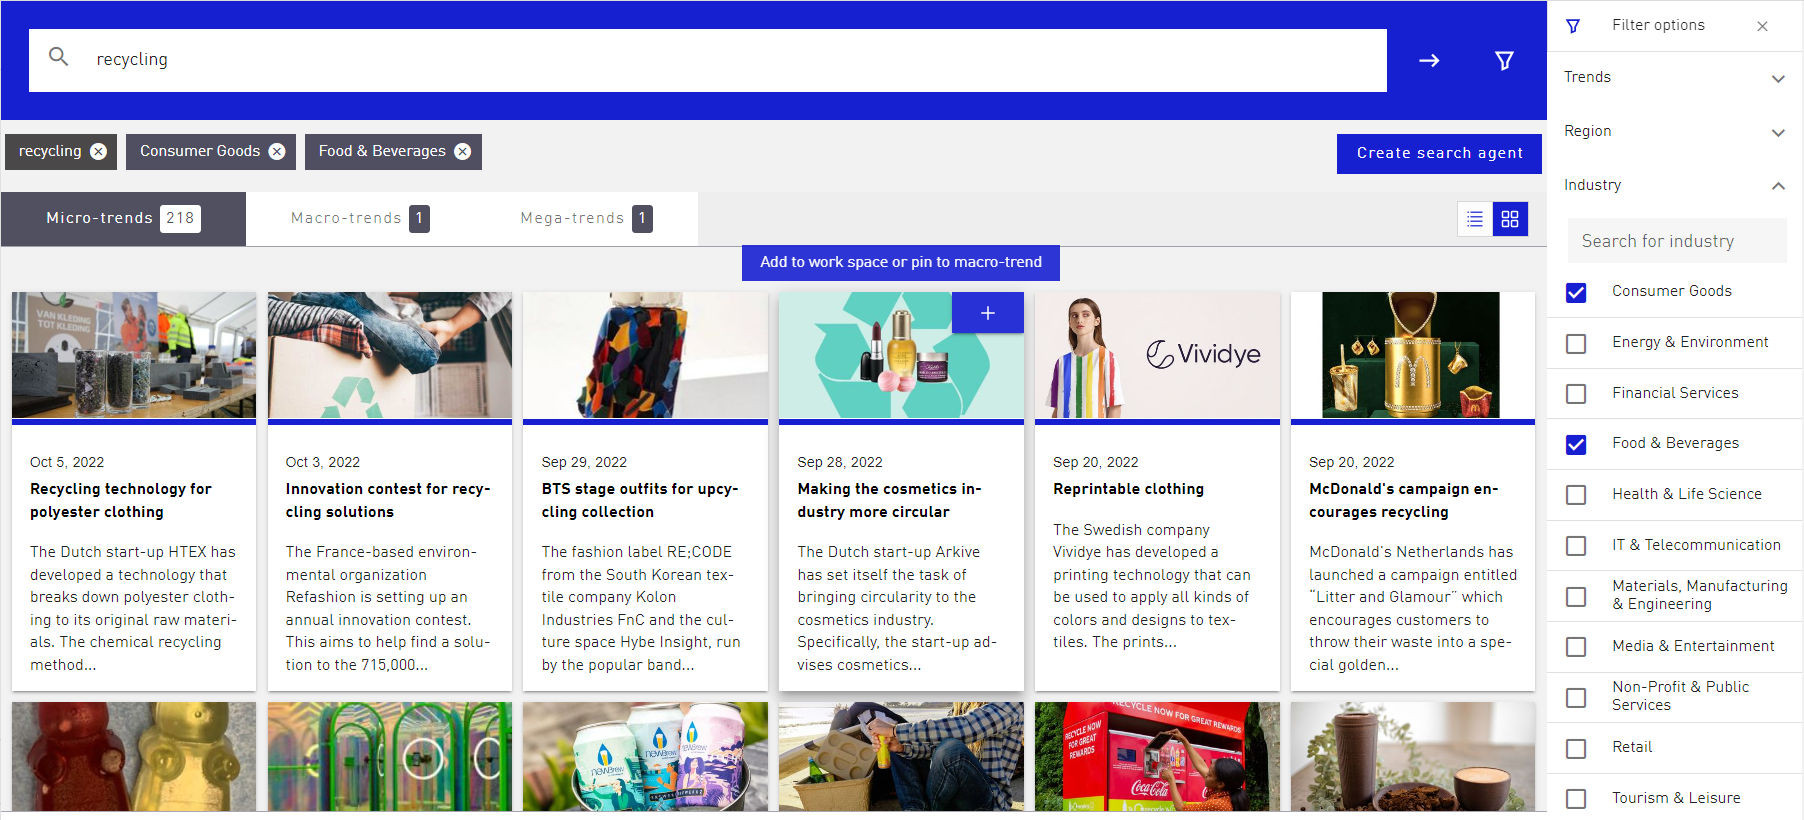Open Innovation contest for recycling solutions article
Screen dimensions: 1804x820
[x=388, y=500]
